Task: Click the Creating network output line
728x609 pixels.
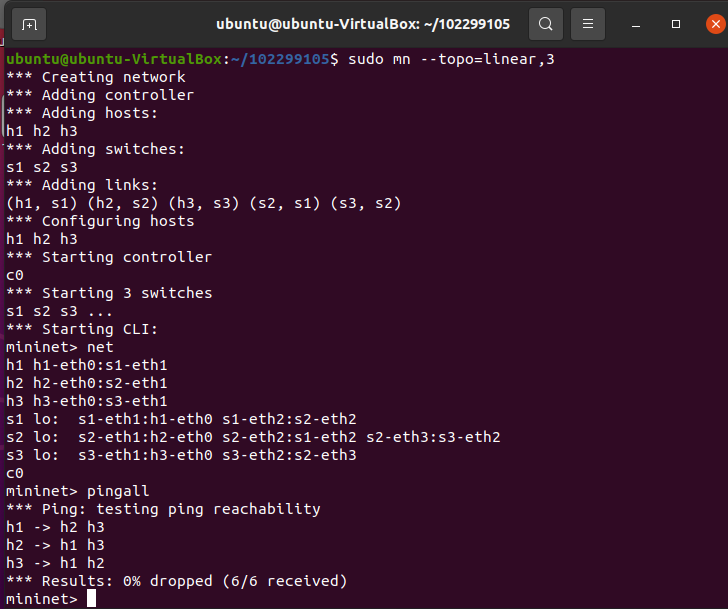Action: coord(96,77)
